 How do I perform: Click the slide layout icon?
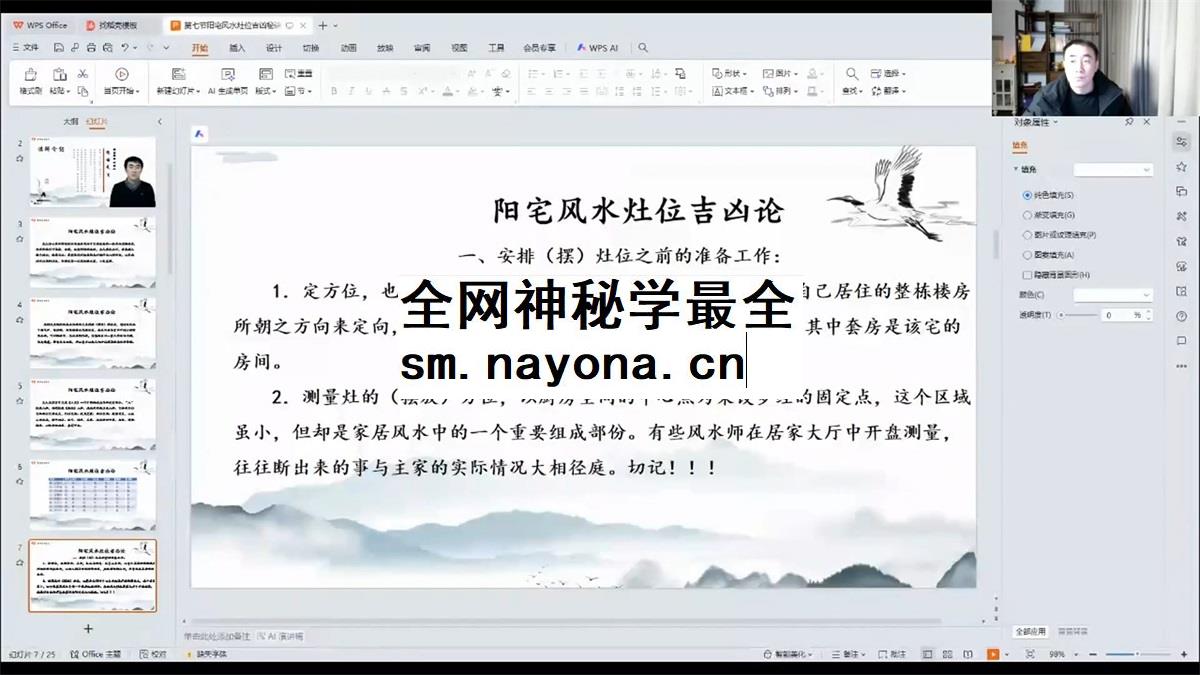(265, 74)
